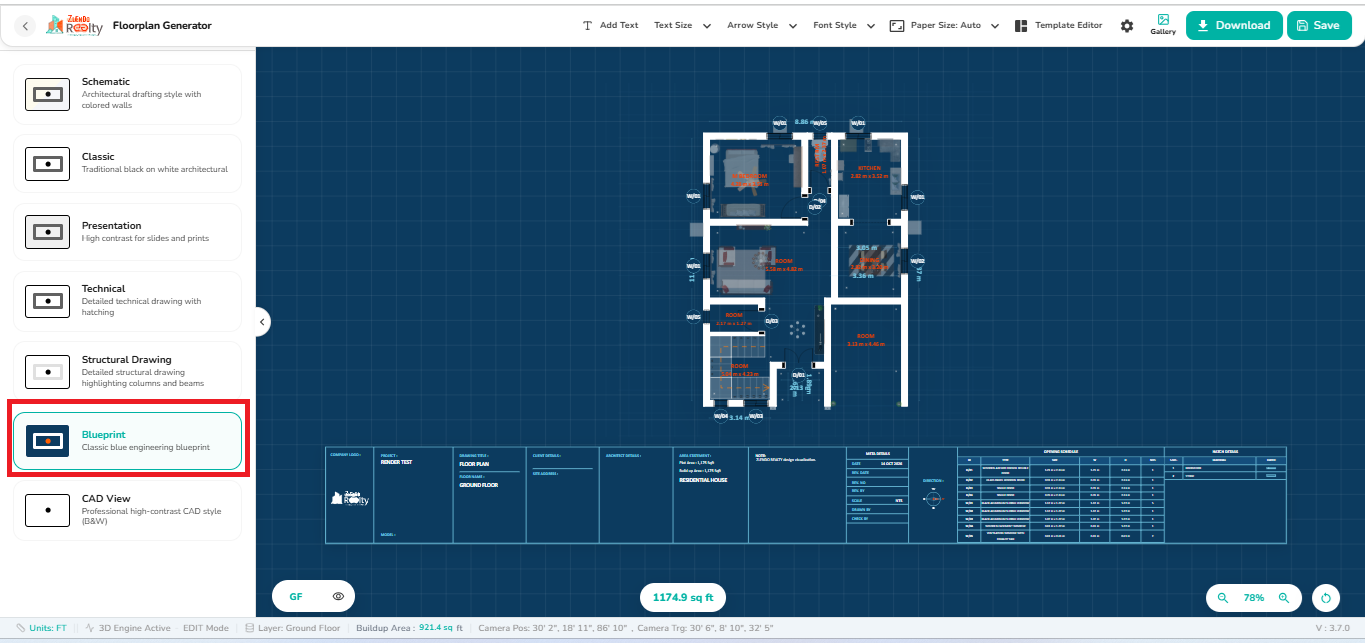
Task: Open the Gallery
Action: tap(1163, 25)
